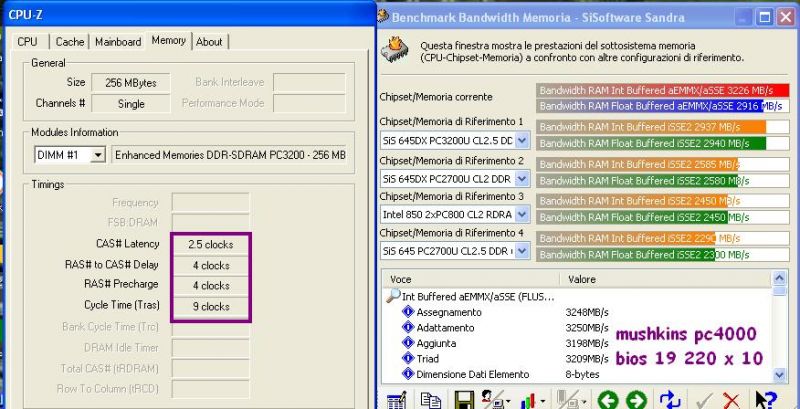Click magnifier icon beside Int Buffered row

pos(393,296)
